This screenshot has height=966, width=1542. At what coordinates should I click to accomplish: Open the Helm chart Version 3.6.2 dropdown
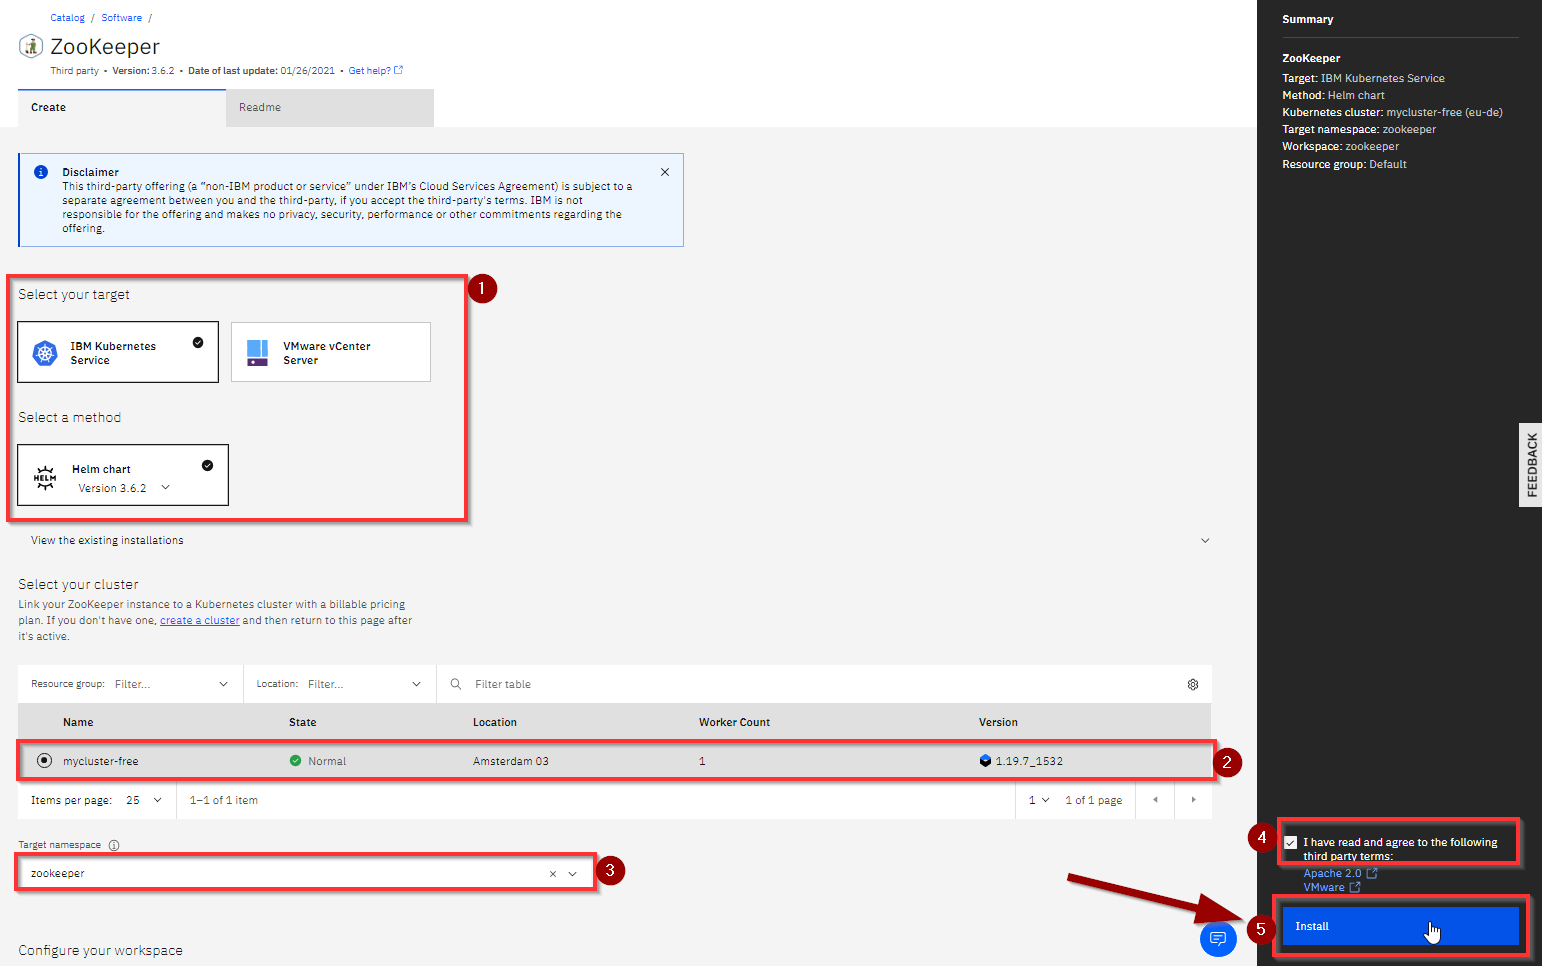tap(125, 488)
